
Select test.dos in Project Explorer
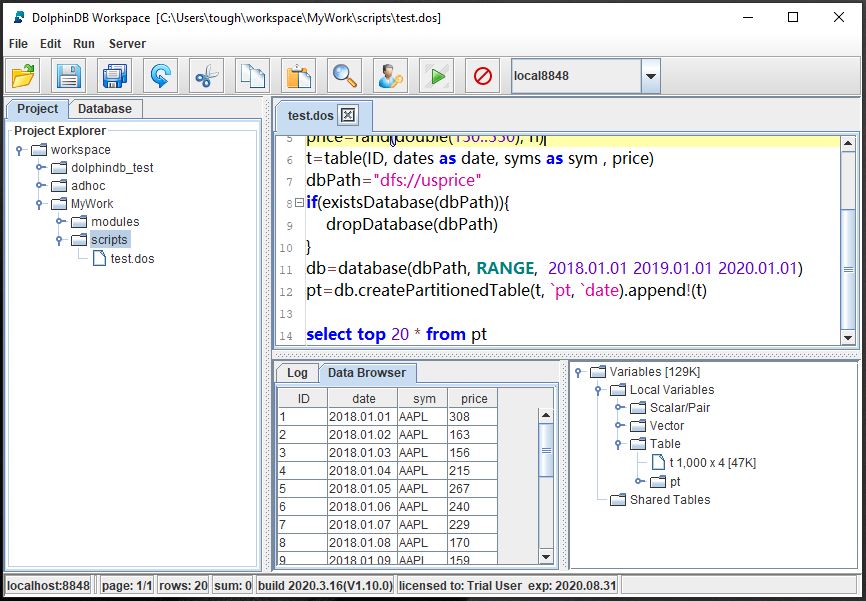[132, 259]
